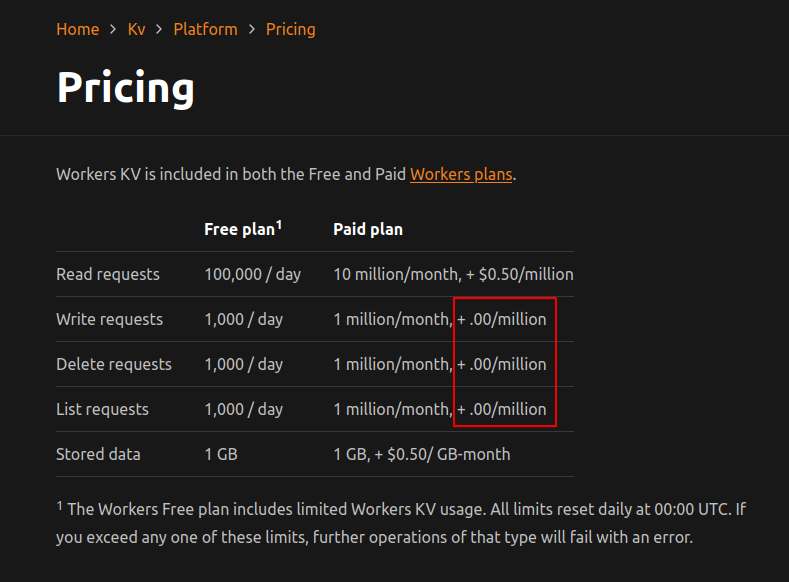Go to the Platform breadcrumb
The height and width of the screenshot is (582, 789).
coord(205,29)
